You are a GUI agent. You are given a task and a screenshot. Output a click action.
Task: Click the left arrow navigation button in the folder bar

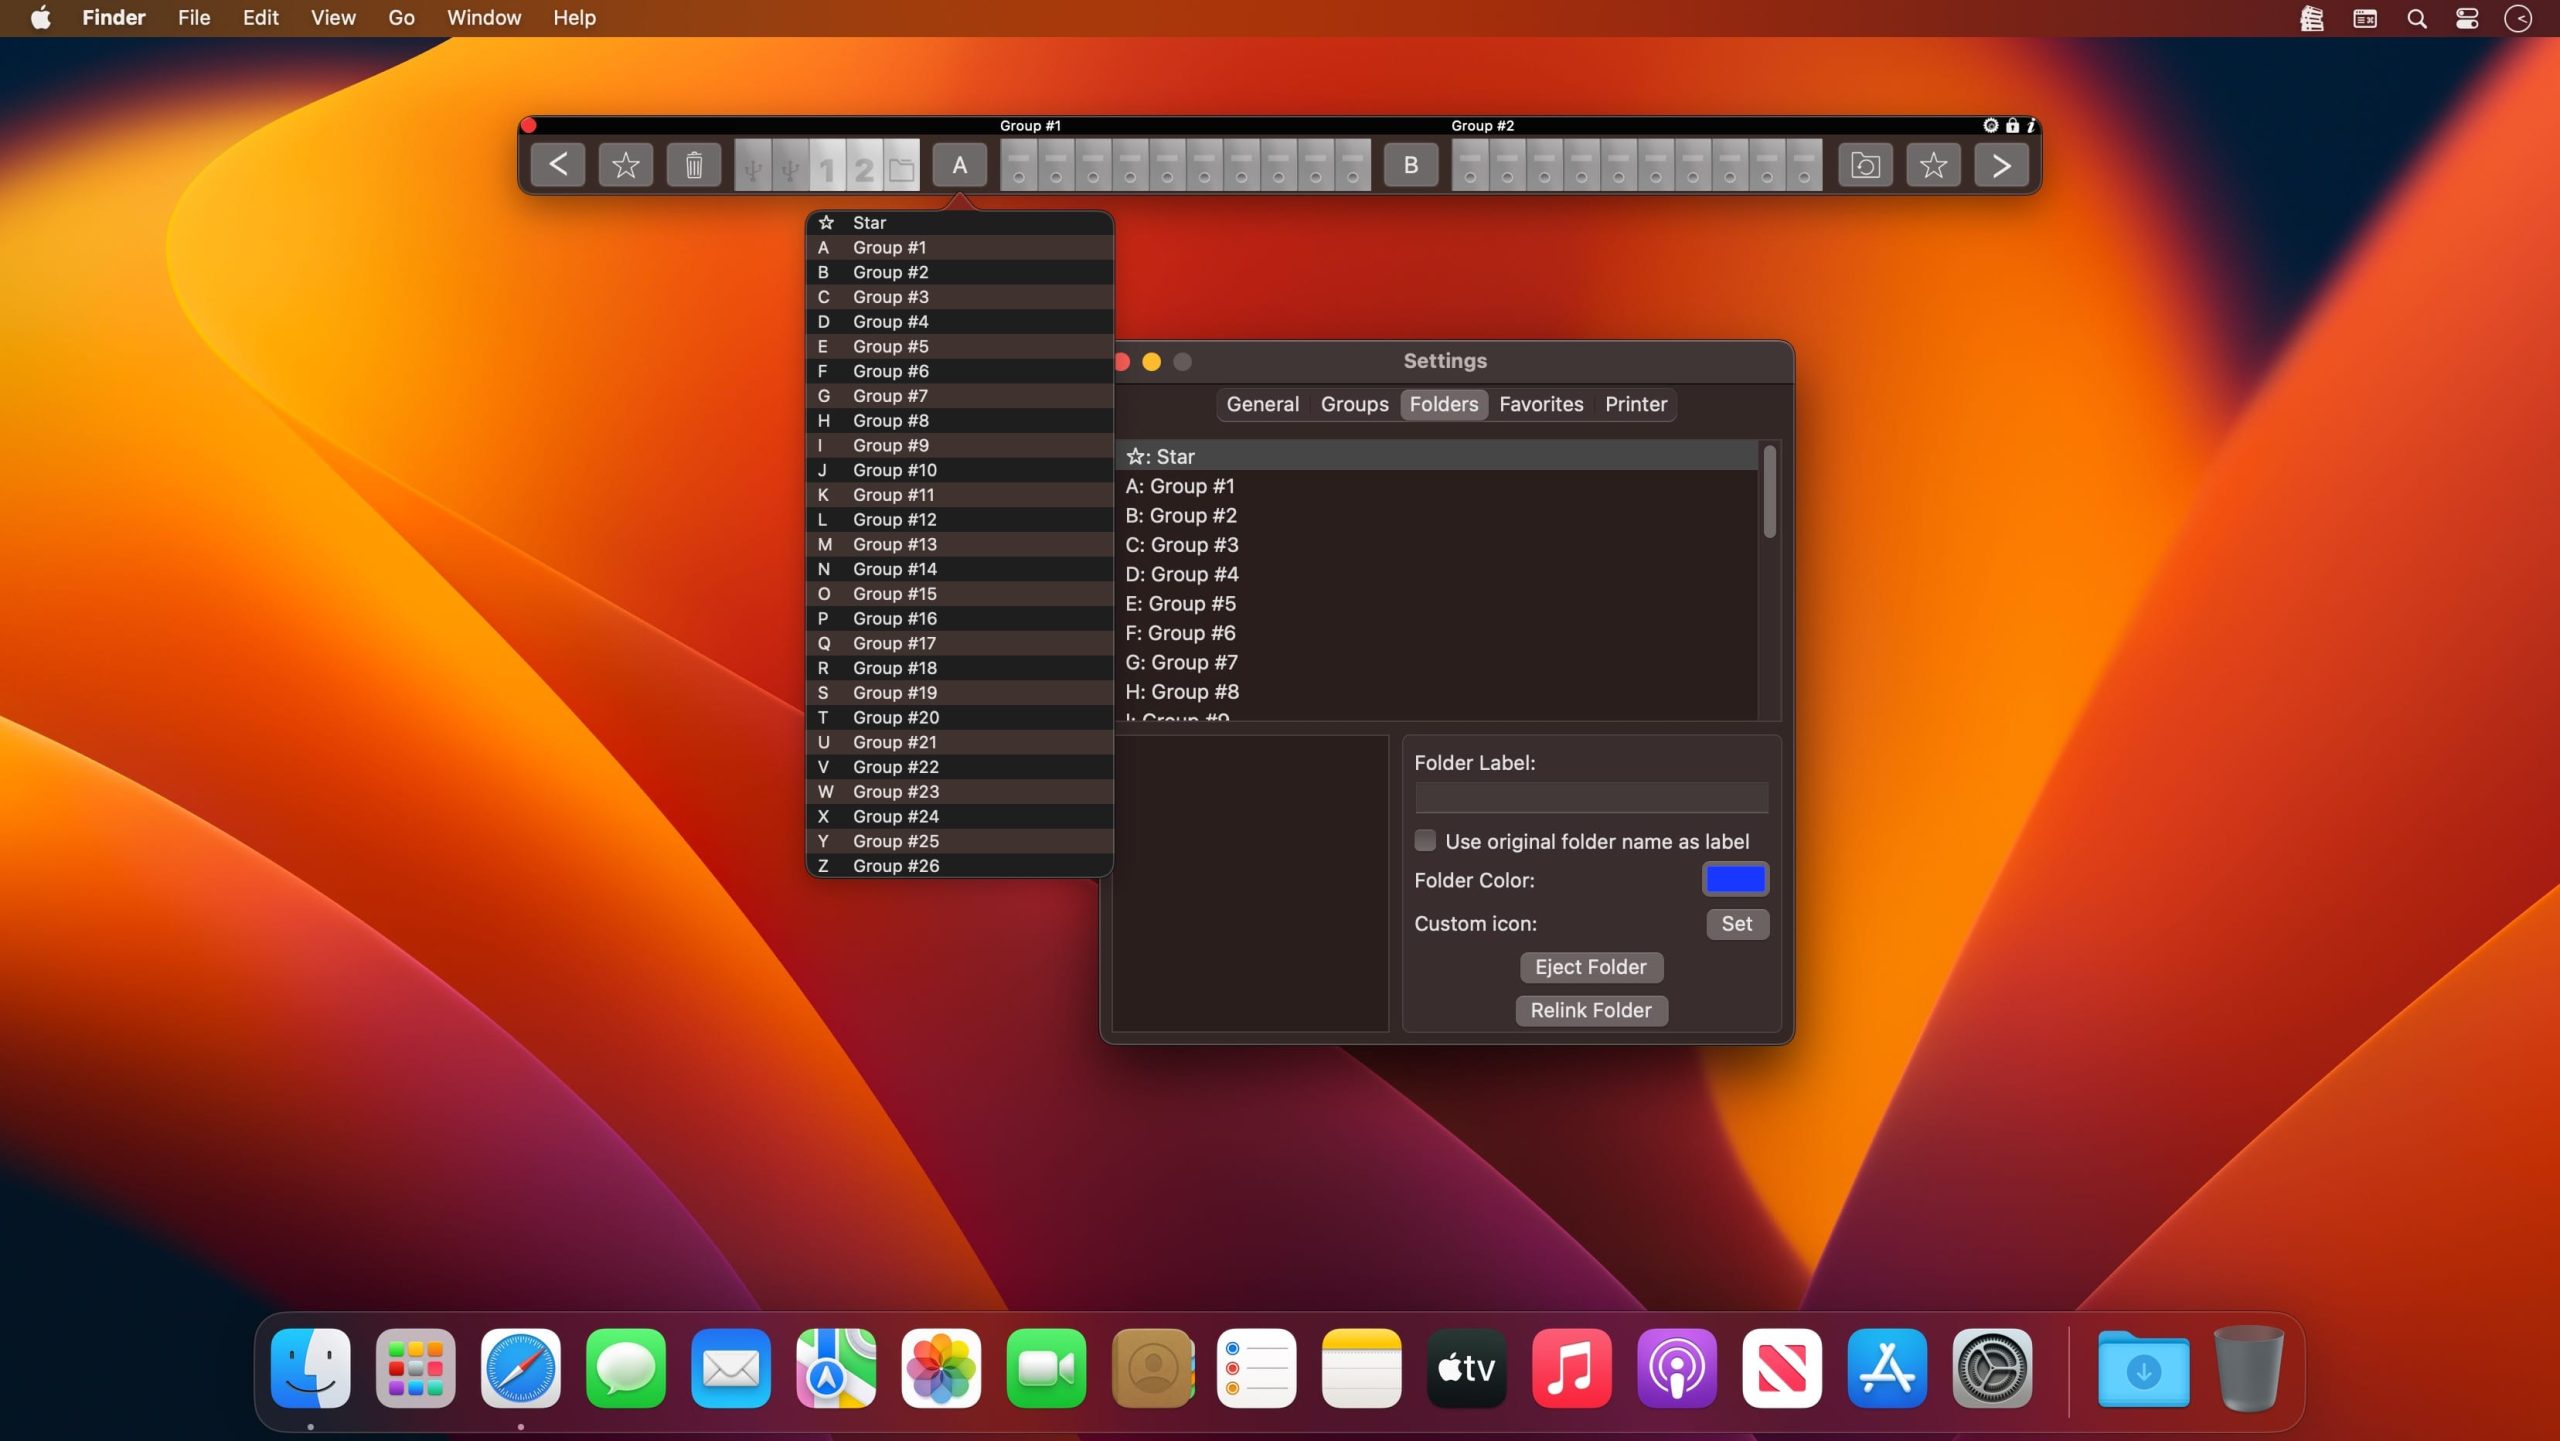[558, 165]
